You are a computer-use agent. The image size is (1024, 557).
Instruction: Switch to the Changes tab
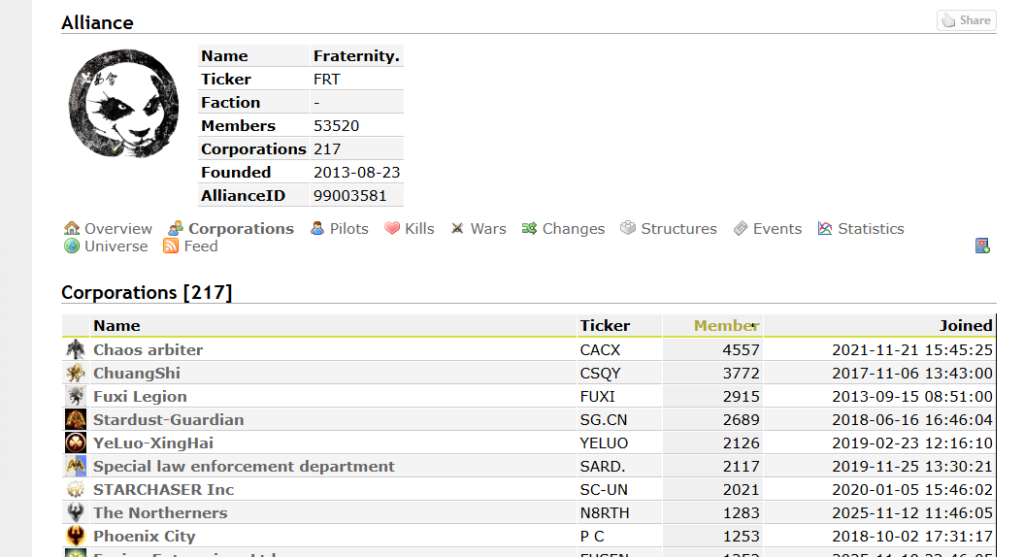pos(573,228)
